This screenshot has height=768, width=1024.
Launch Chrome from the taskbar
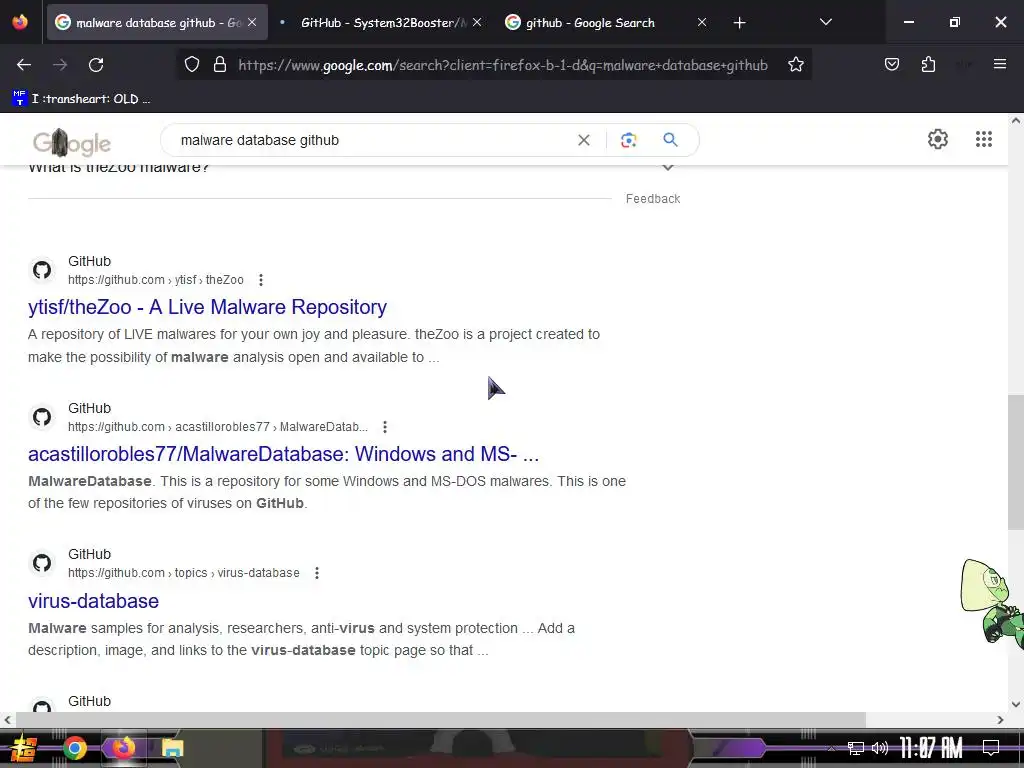[x=74, y=748]
